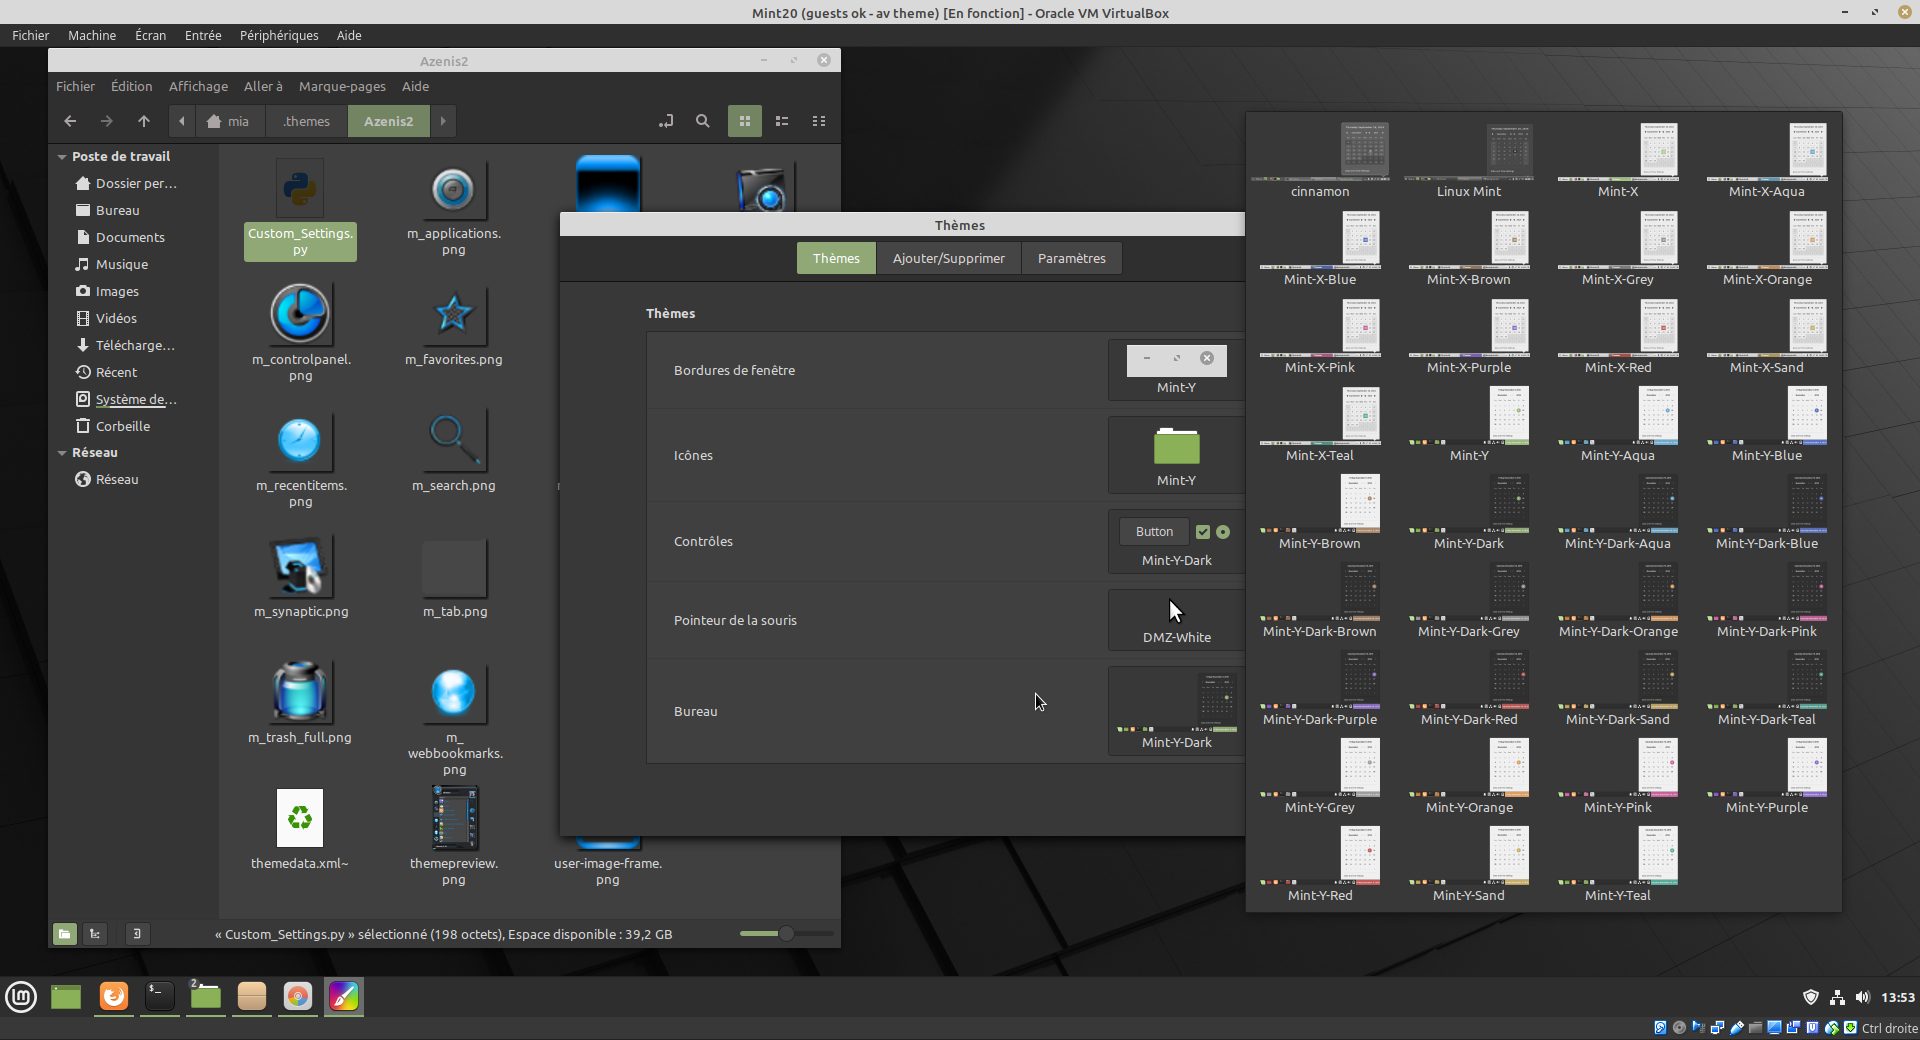Image resolution: width=1920 pixels, height=1040 pixels.
Task: Select the m_controlpanel.png file icon
Action: pos(300,313)
